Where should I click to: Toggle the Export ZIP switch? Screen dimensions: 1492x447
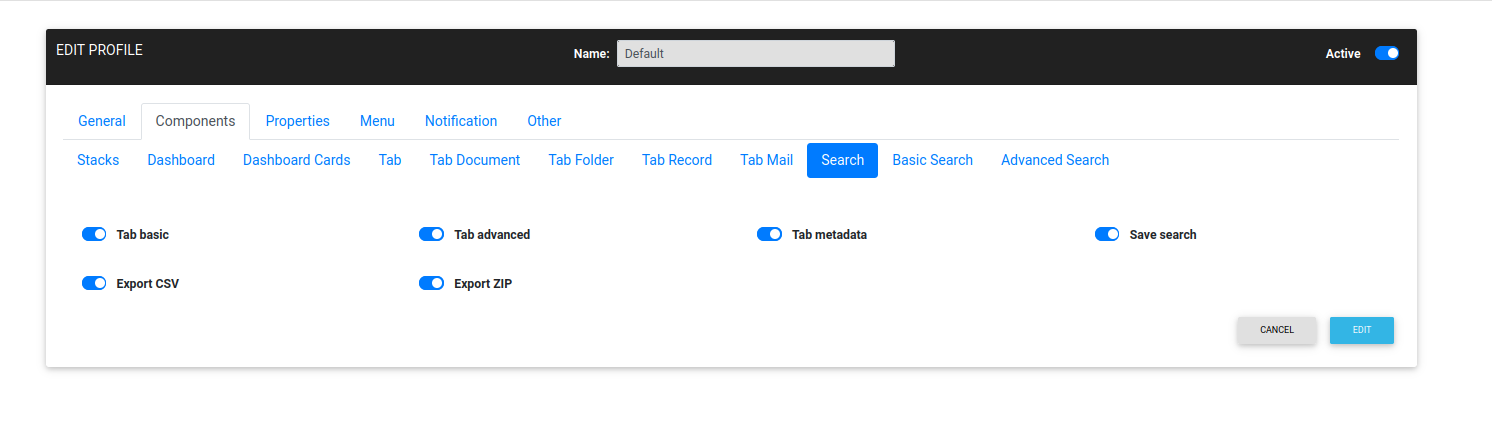[x=431, y=283]
